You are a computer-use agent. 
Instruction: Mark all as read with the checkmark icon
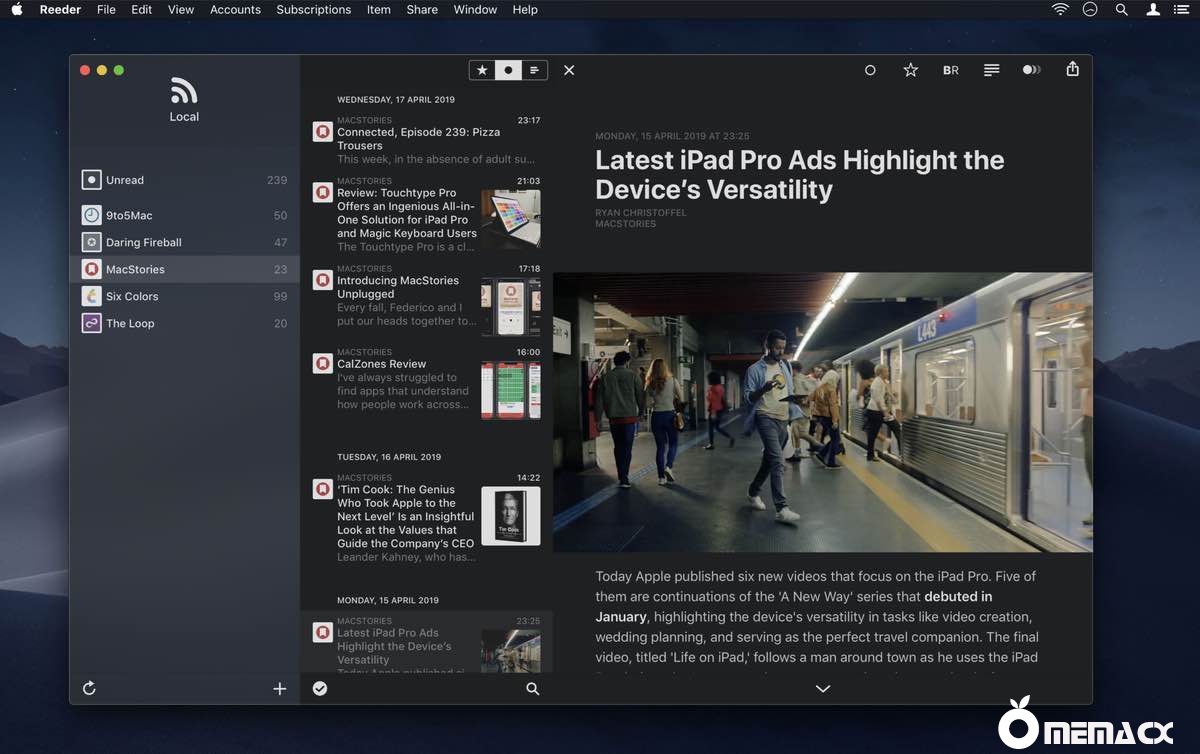click(x=320, y=688)
